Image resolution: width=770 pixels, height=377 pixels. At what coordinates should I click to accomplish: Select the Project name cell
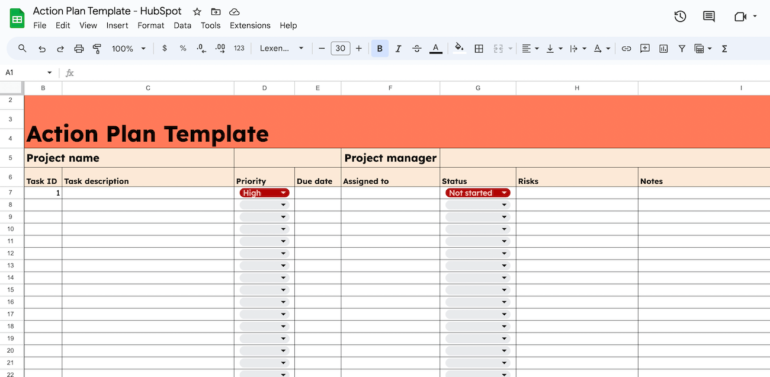click(x=129, y=158)
